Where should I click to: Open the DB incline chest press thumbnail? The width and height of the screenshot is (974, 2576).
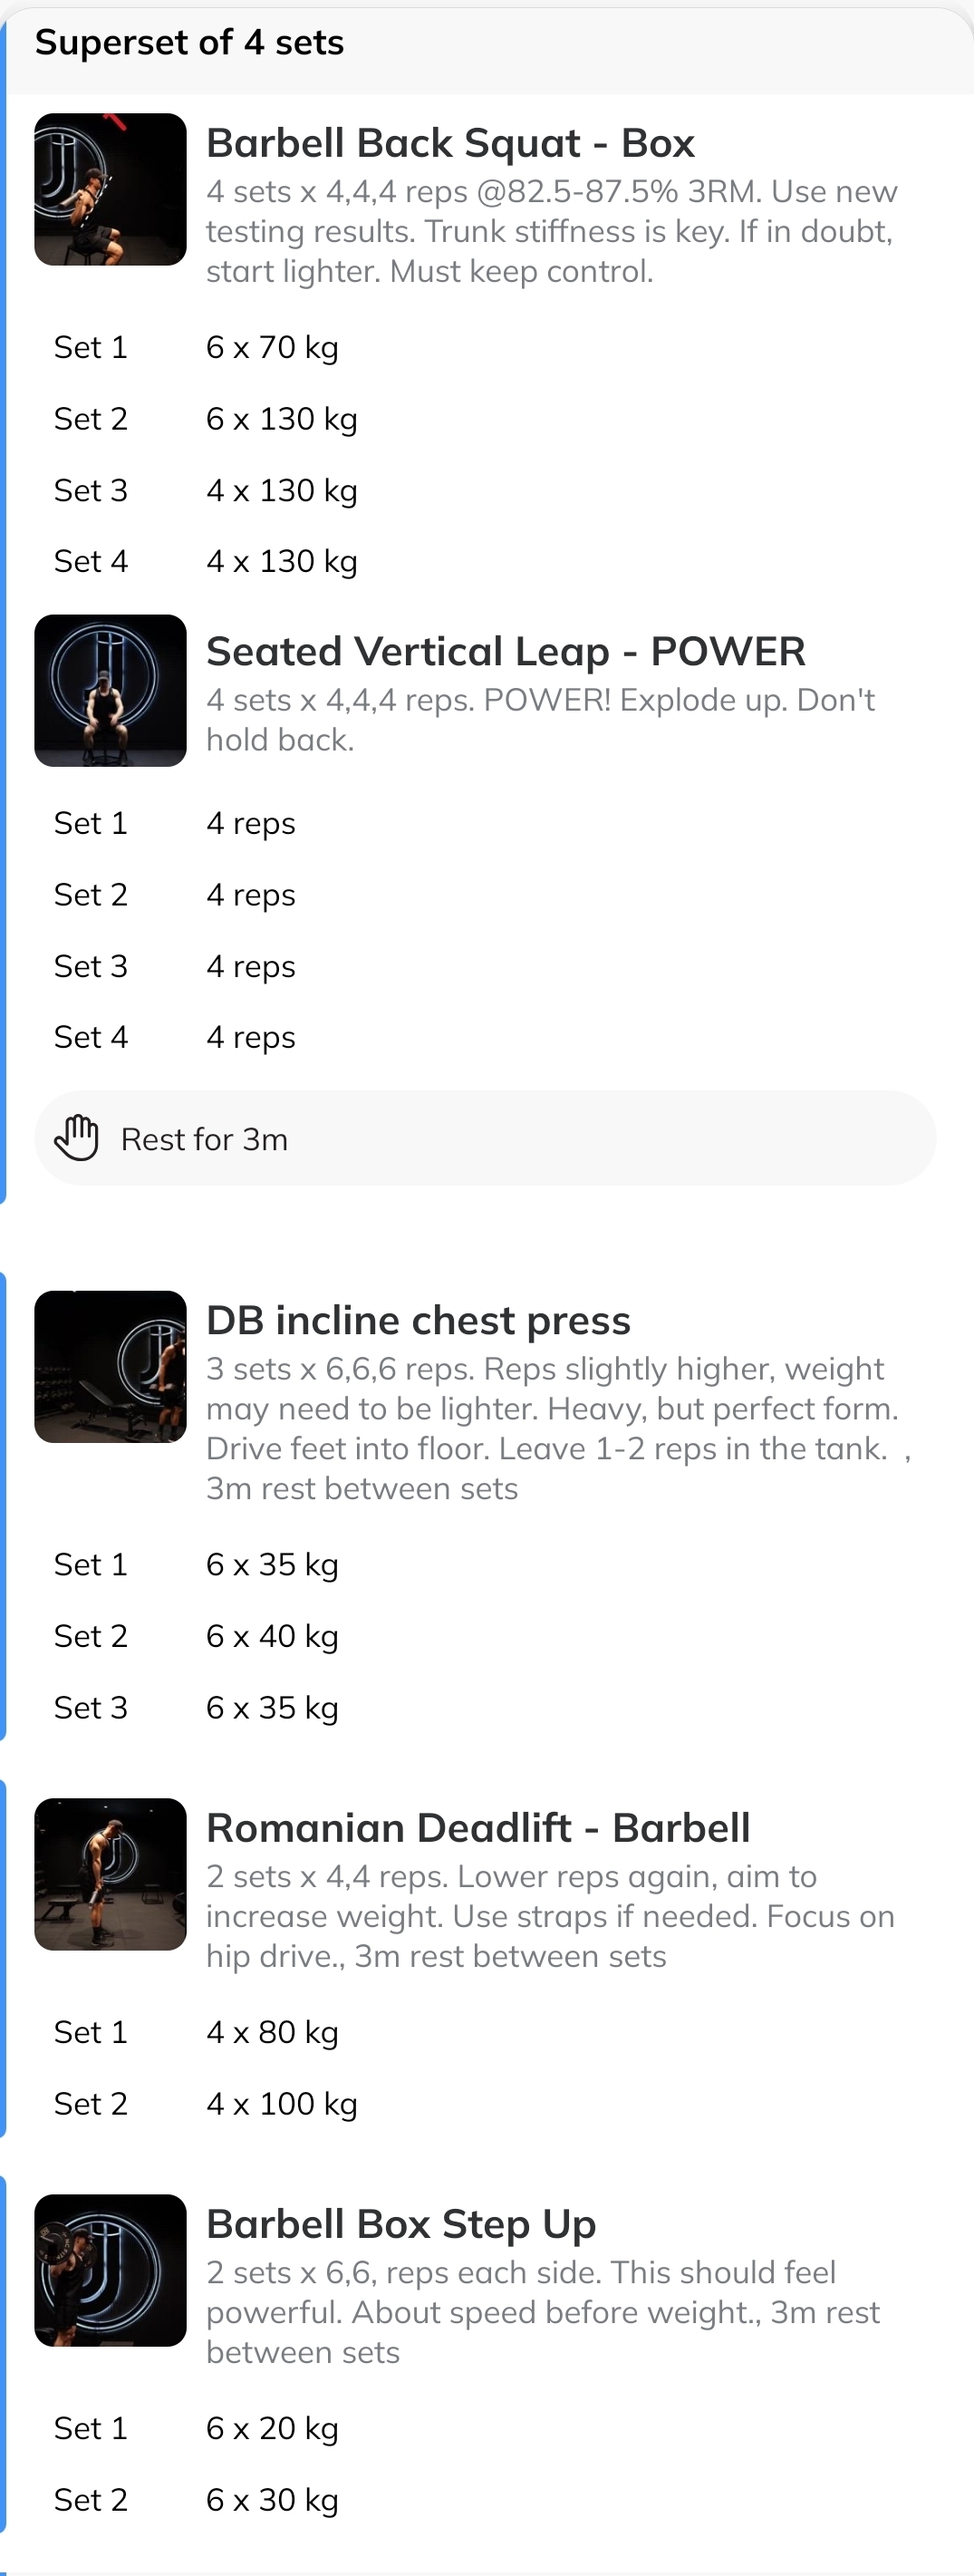pyautogui.click(x=111, y=1367)
